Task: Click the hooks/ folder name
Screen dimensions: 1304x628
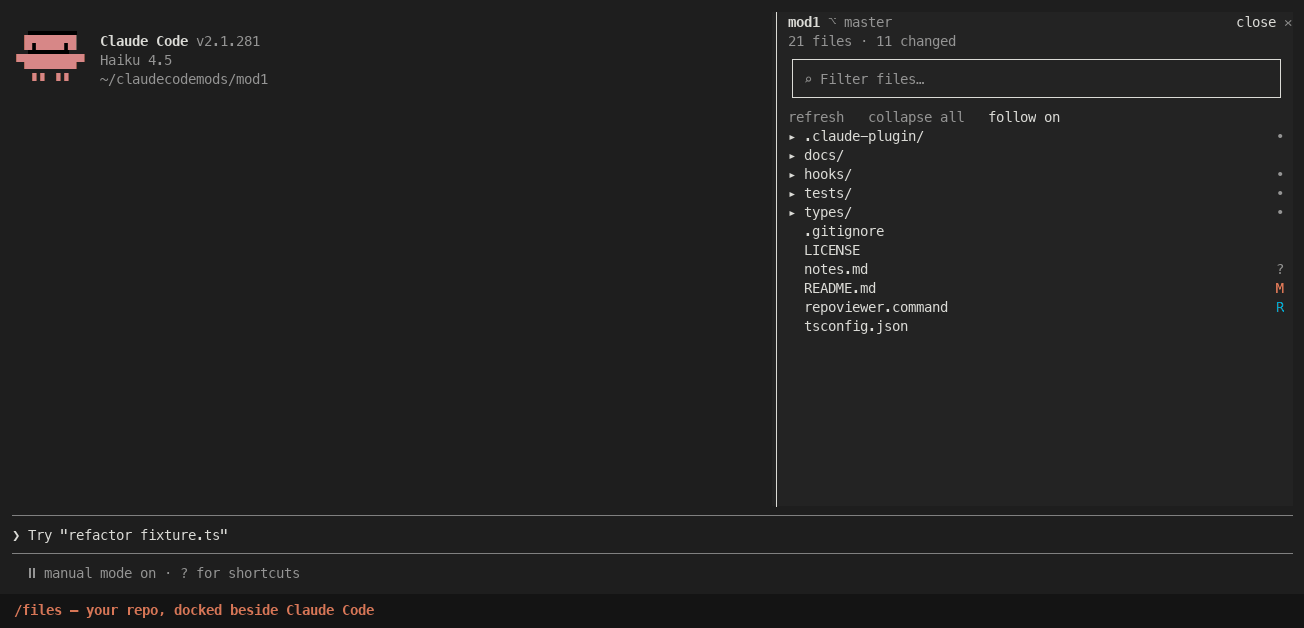Action: [828, 174]
